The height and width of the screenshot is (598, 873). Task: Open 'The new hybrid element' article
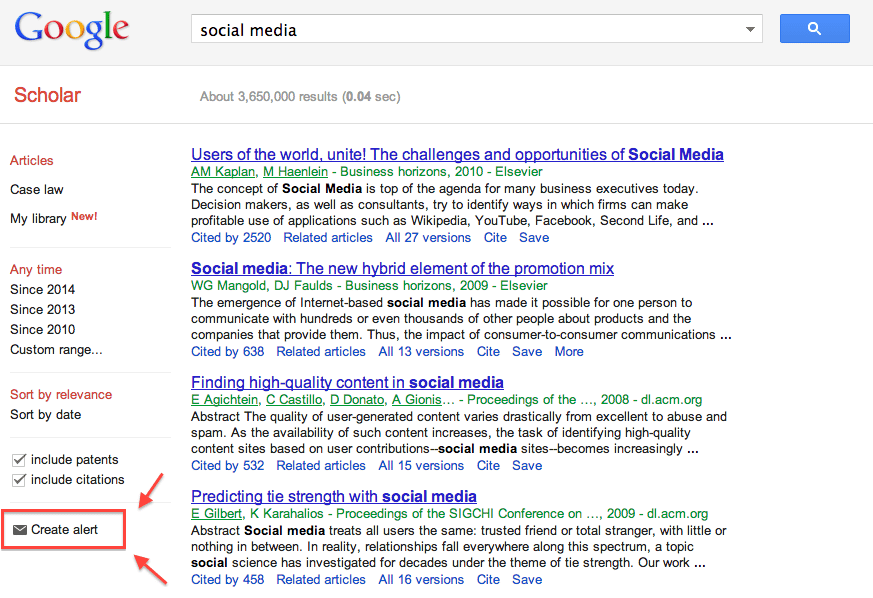coord(403,268)
